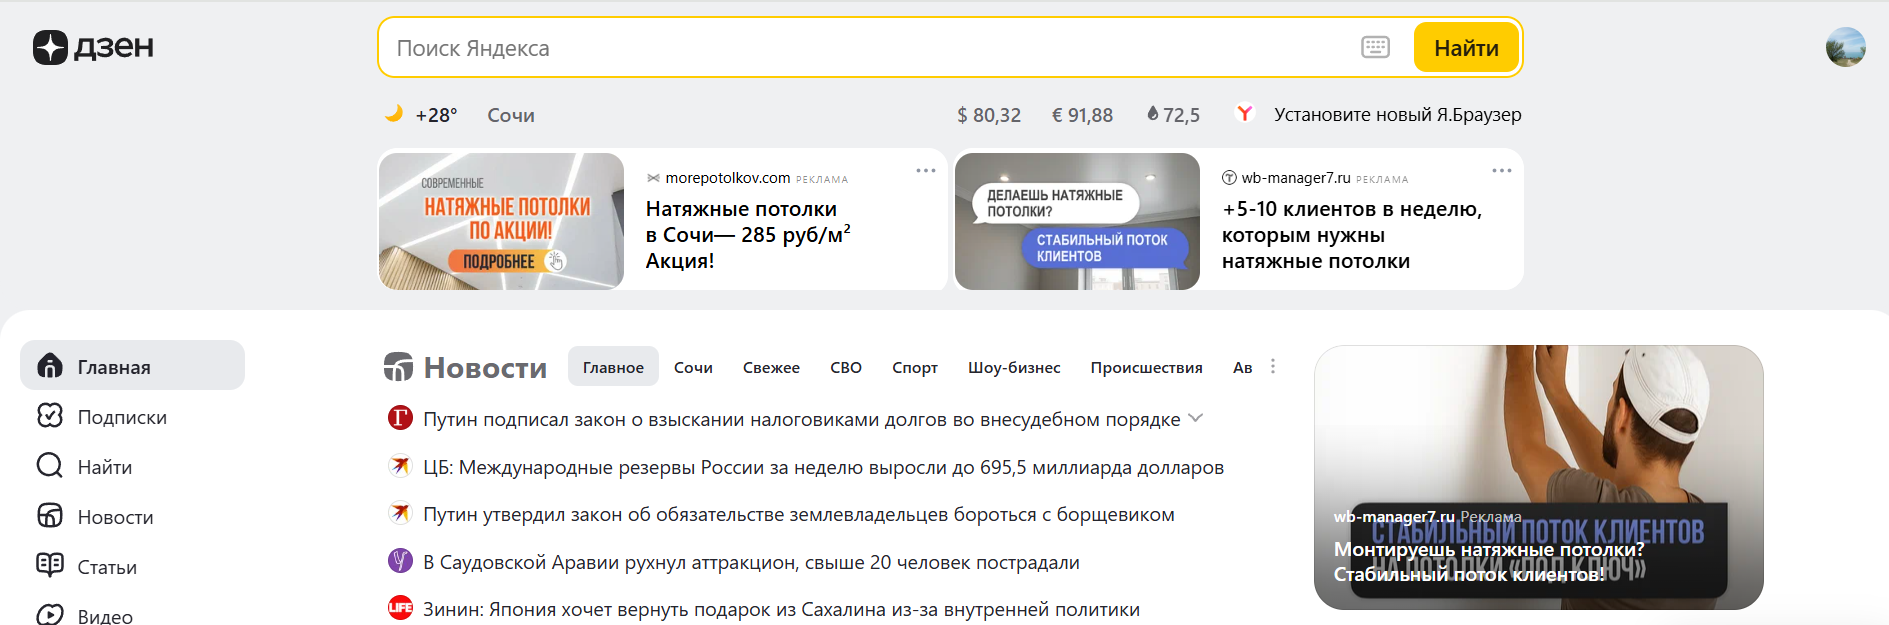Click the Новости section logo icon

tap(398, 367)
